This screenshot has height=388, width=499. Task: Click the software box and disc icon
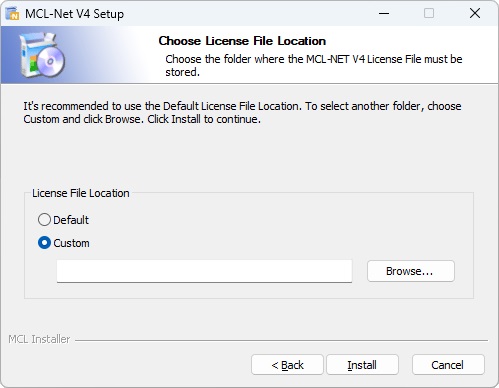42,55
